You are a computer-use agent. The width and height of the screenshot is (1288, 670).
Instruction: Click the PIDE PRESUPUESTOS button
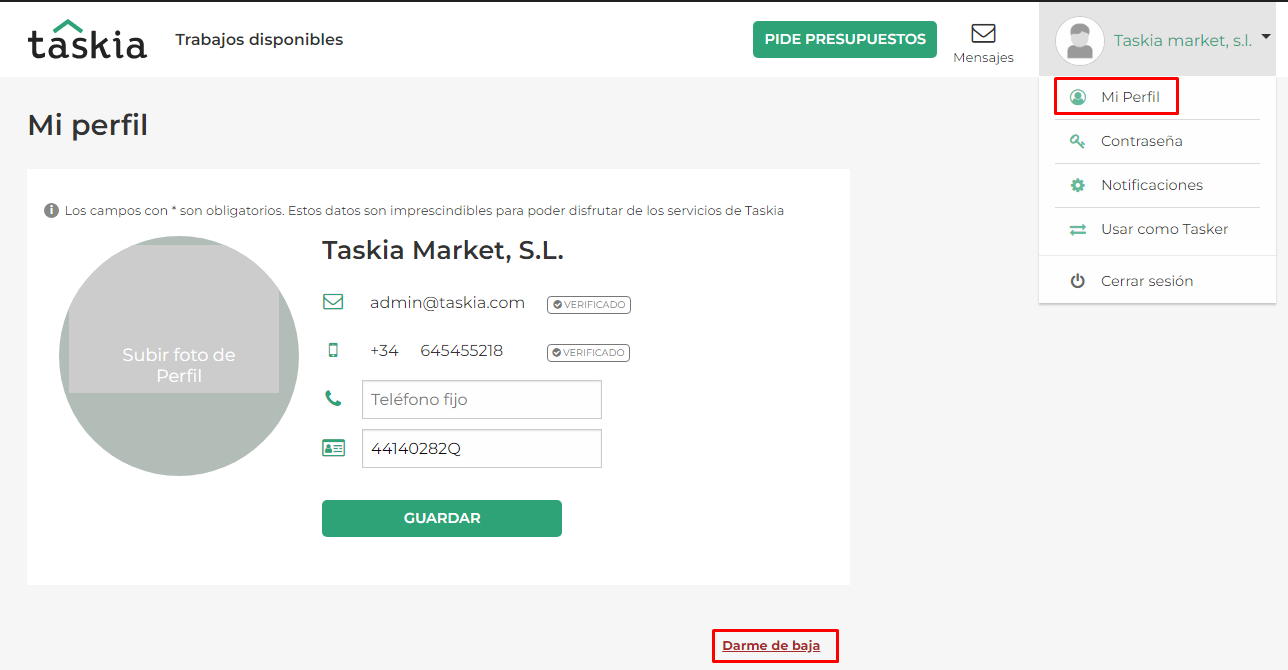point(845,39)
